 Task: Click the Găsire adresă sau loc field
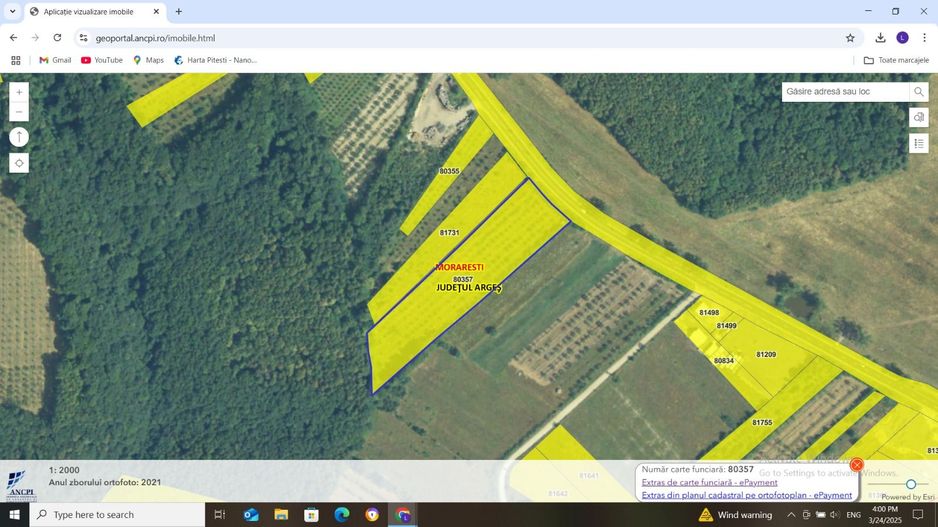(845, 92)
